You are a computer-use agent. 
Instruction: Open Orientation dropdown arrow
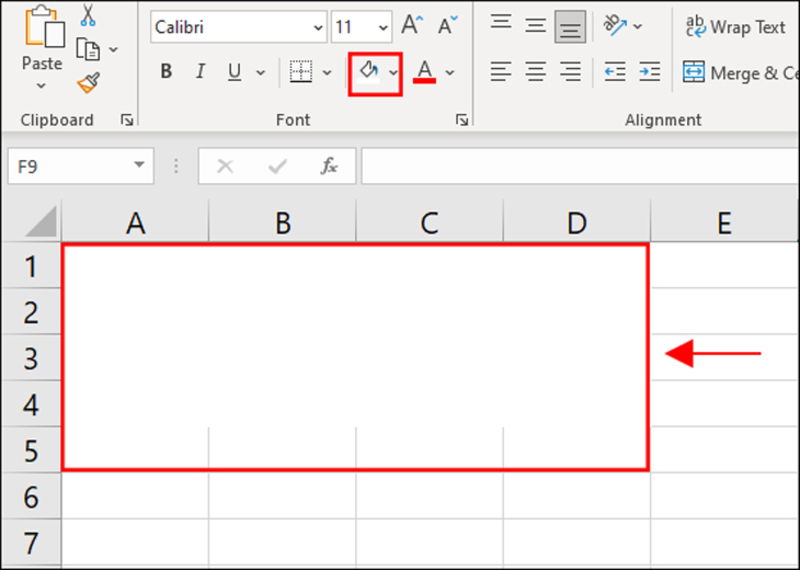pyautogui.click(x=638, y=26)
